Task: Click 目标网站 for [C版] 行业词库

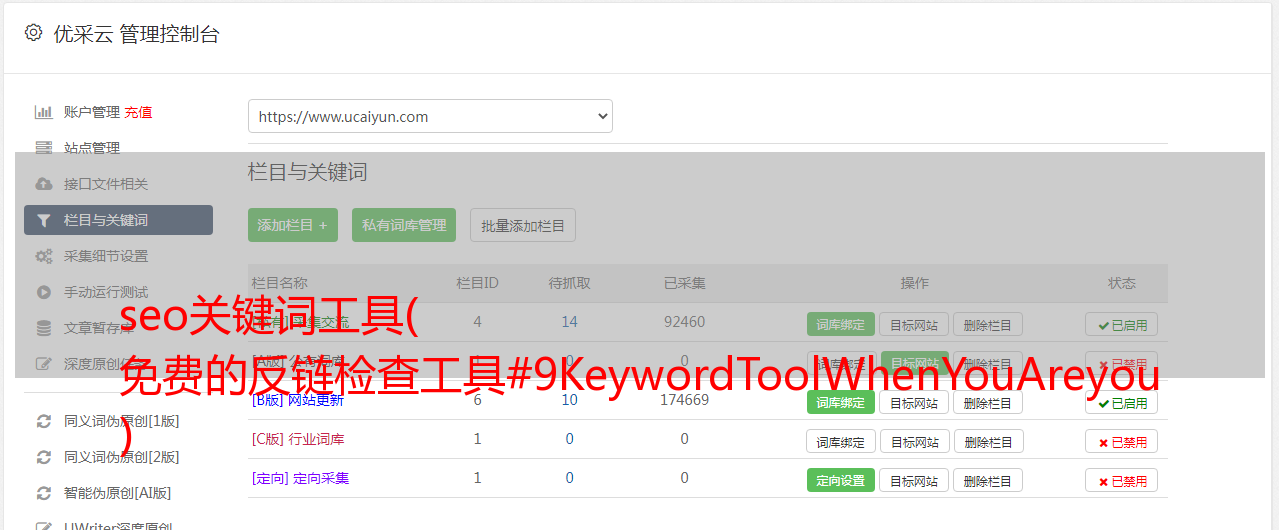Action: click(914, 441)
